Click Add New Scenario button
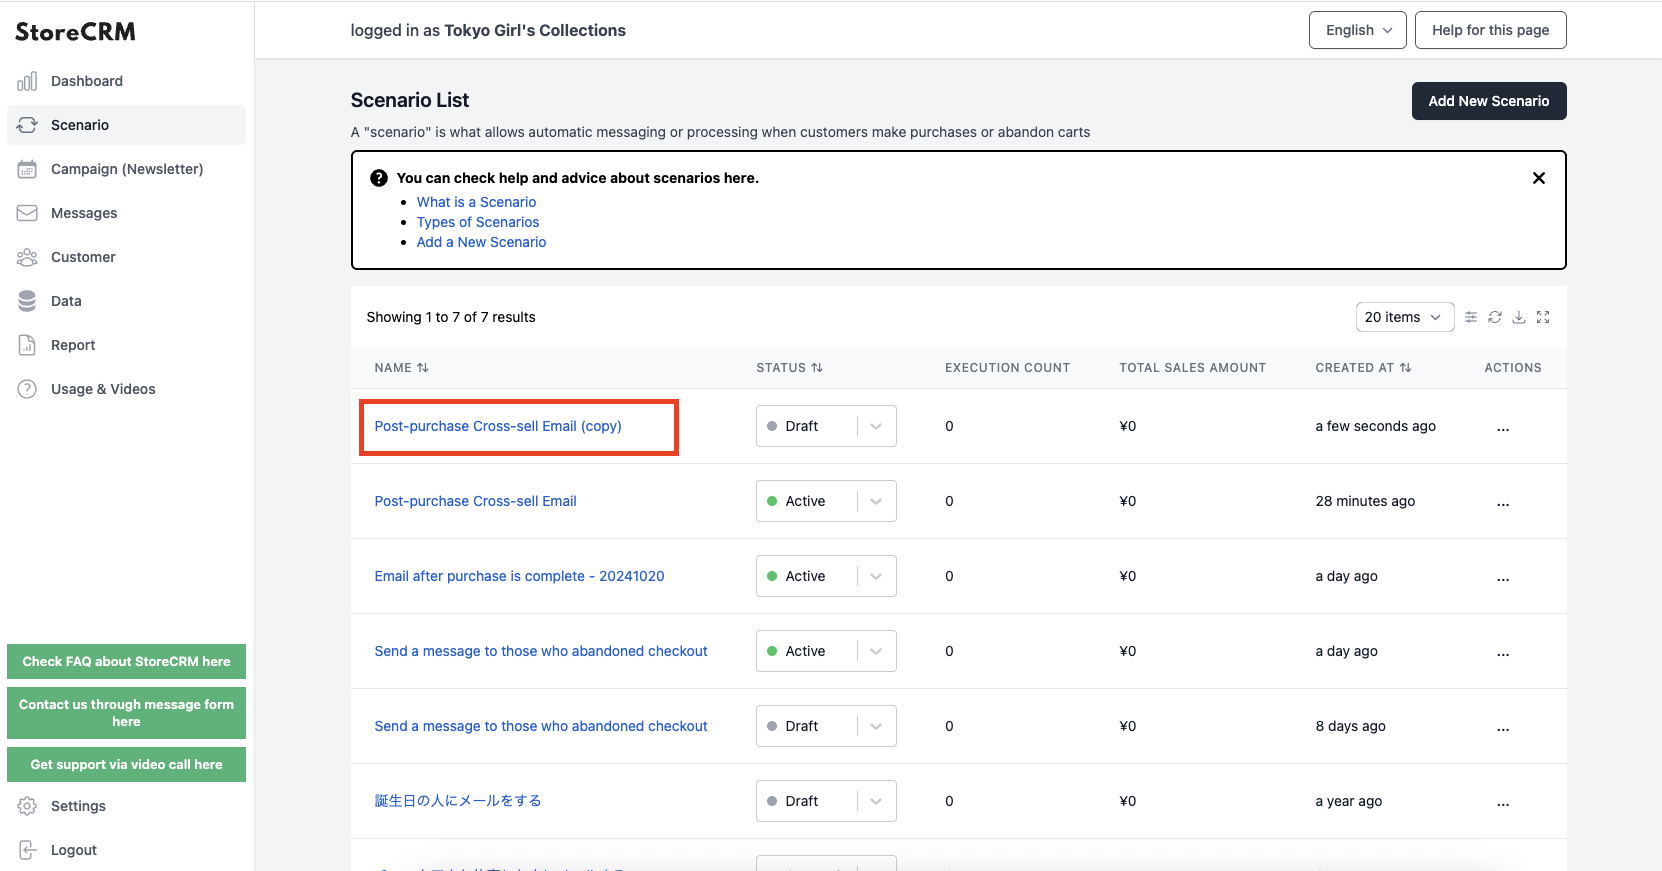Screen dimensions: 1662x871 coord(1489,101)
